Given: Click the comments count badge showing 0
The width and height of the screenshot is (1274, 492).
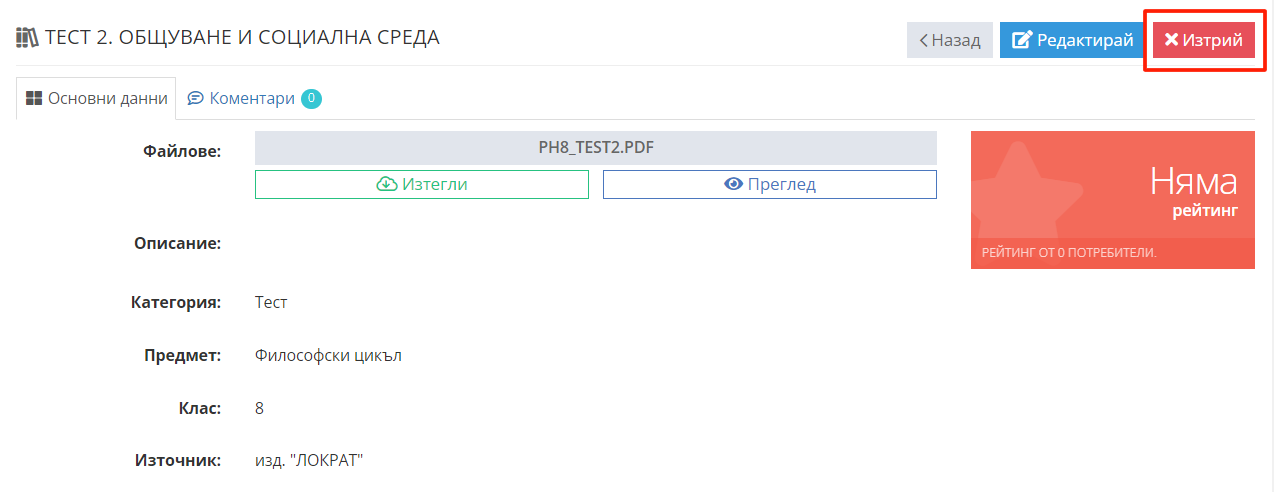Looking at the screenshot, I should [x=311, y=98].
